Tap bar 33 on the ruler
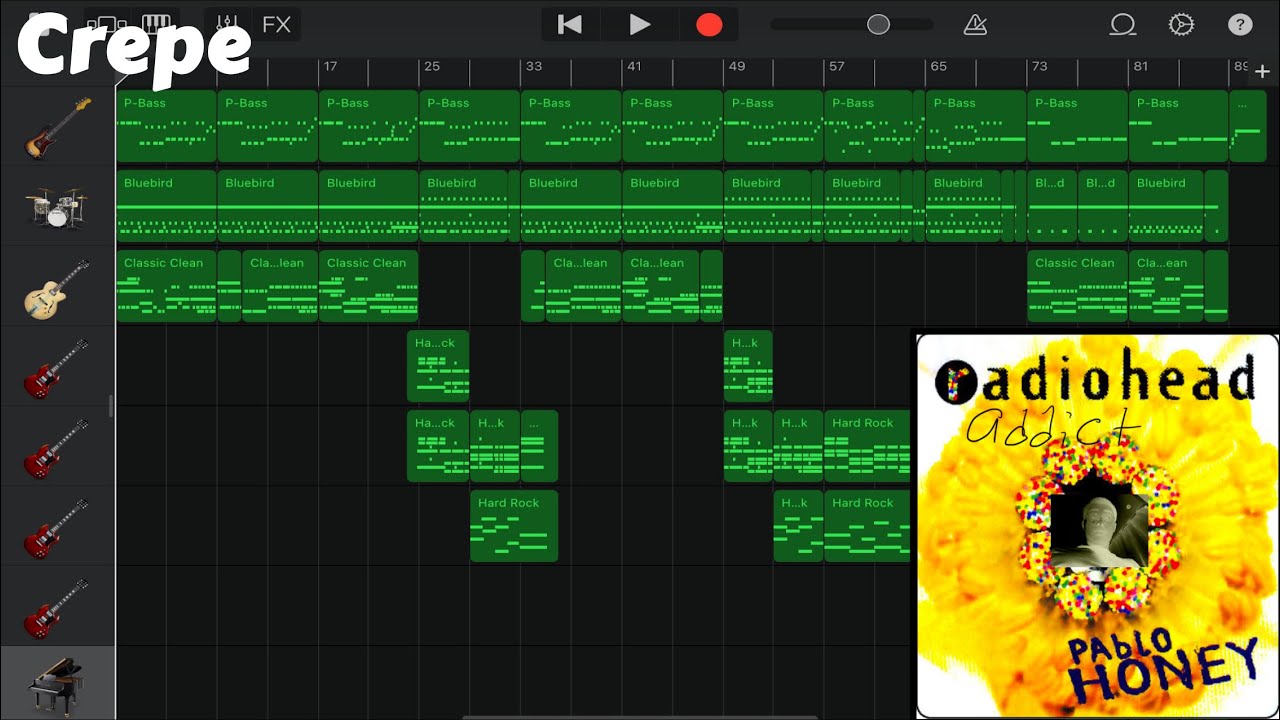 (534, 67)
